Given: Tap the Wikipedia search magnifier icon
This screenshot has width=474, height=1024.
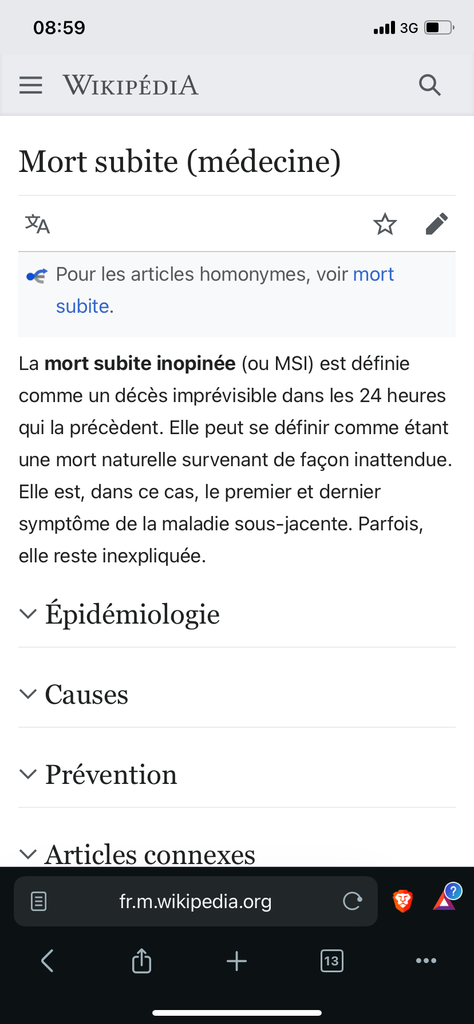Looking at the screenshot, I should point(430,86).
